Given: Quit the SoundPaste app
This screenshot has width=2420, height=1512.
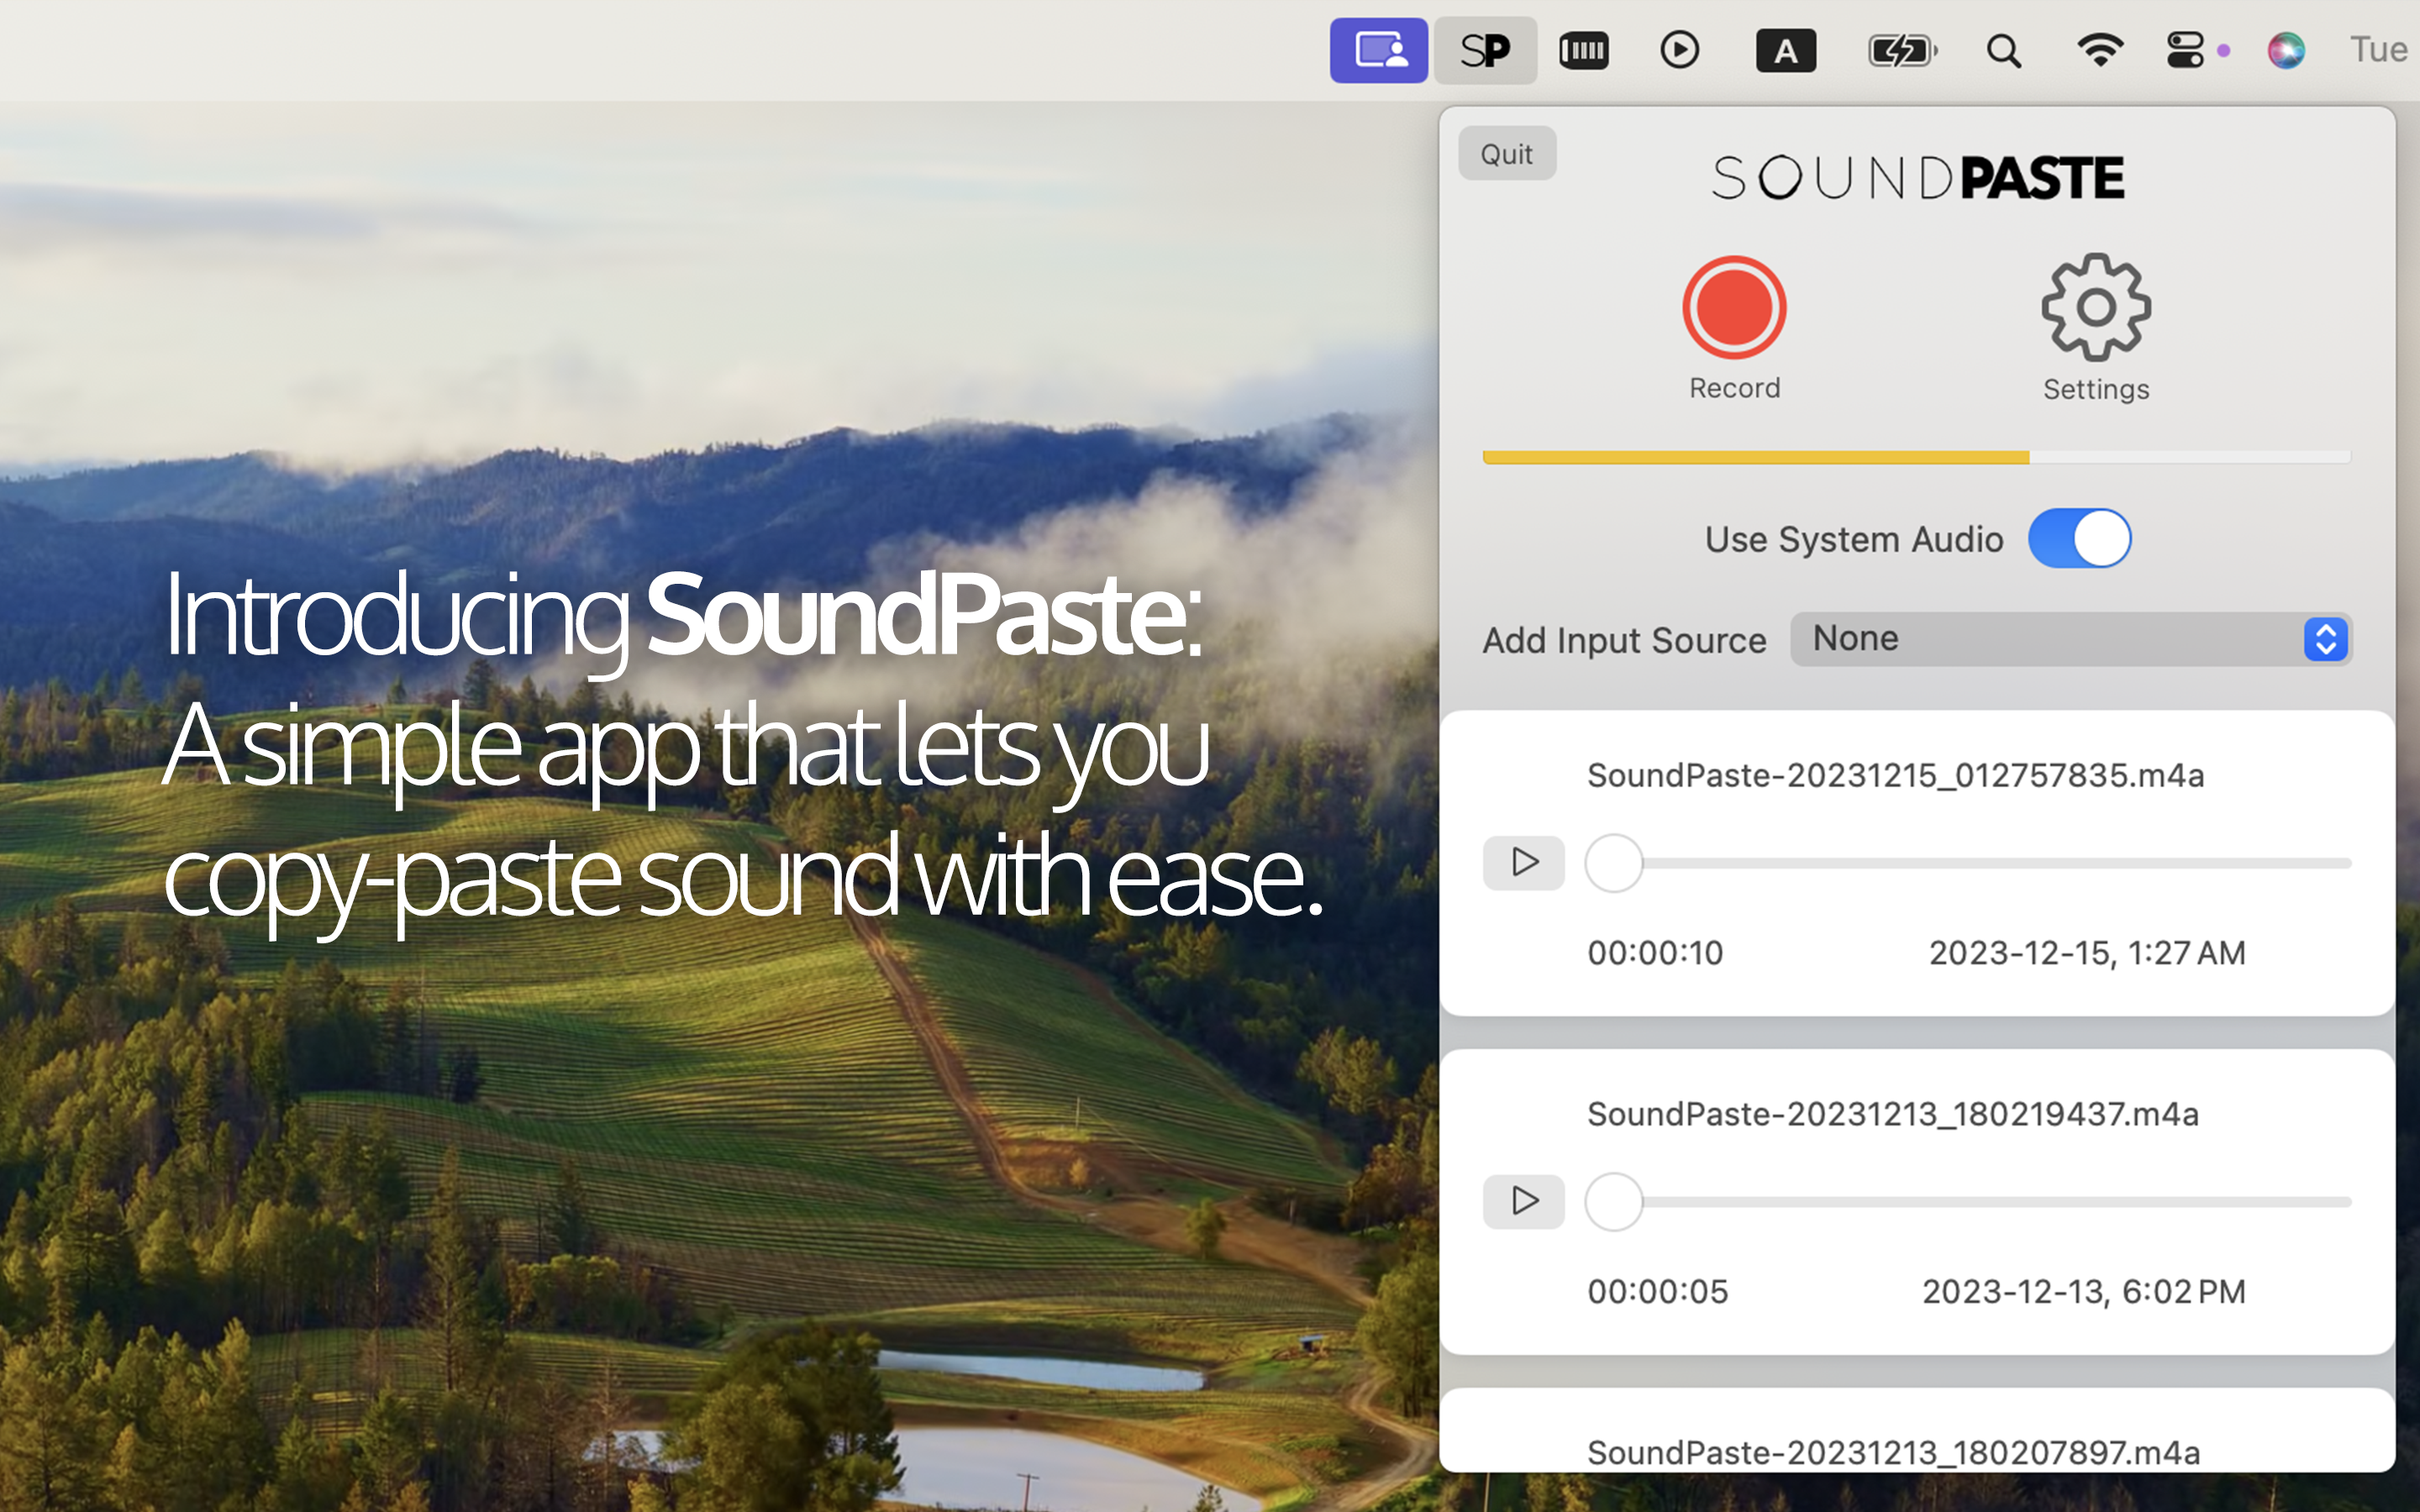Looking at the screenshot, I should click(1507, 154).
